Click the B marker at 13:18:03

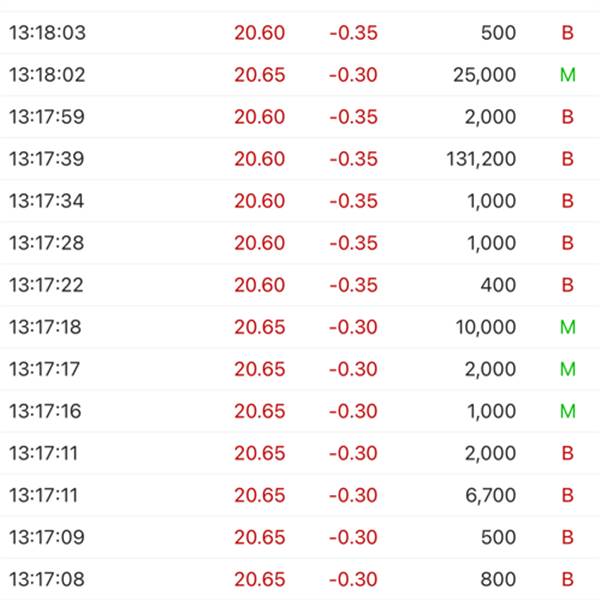[x=567, y=33]
